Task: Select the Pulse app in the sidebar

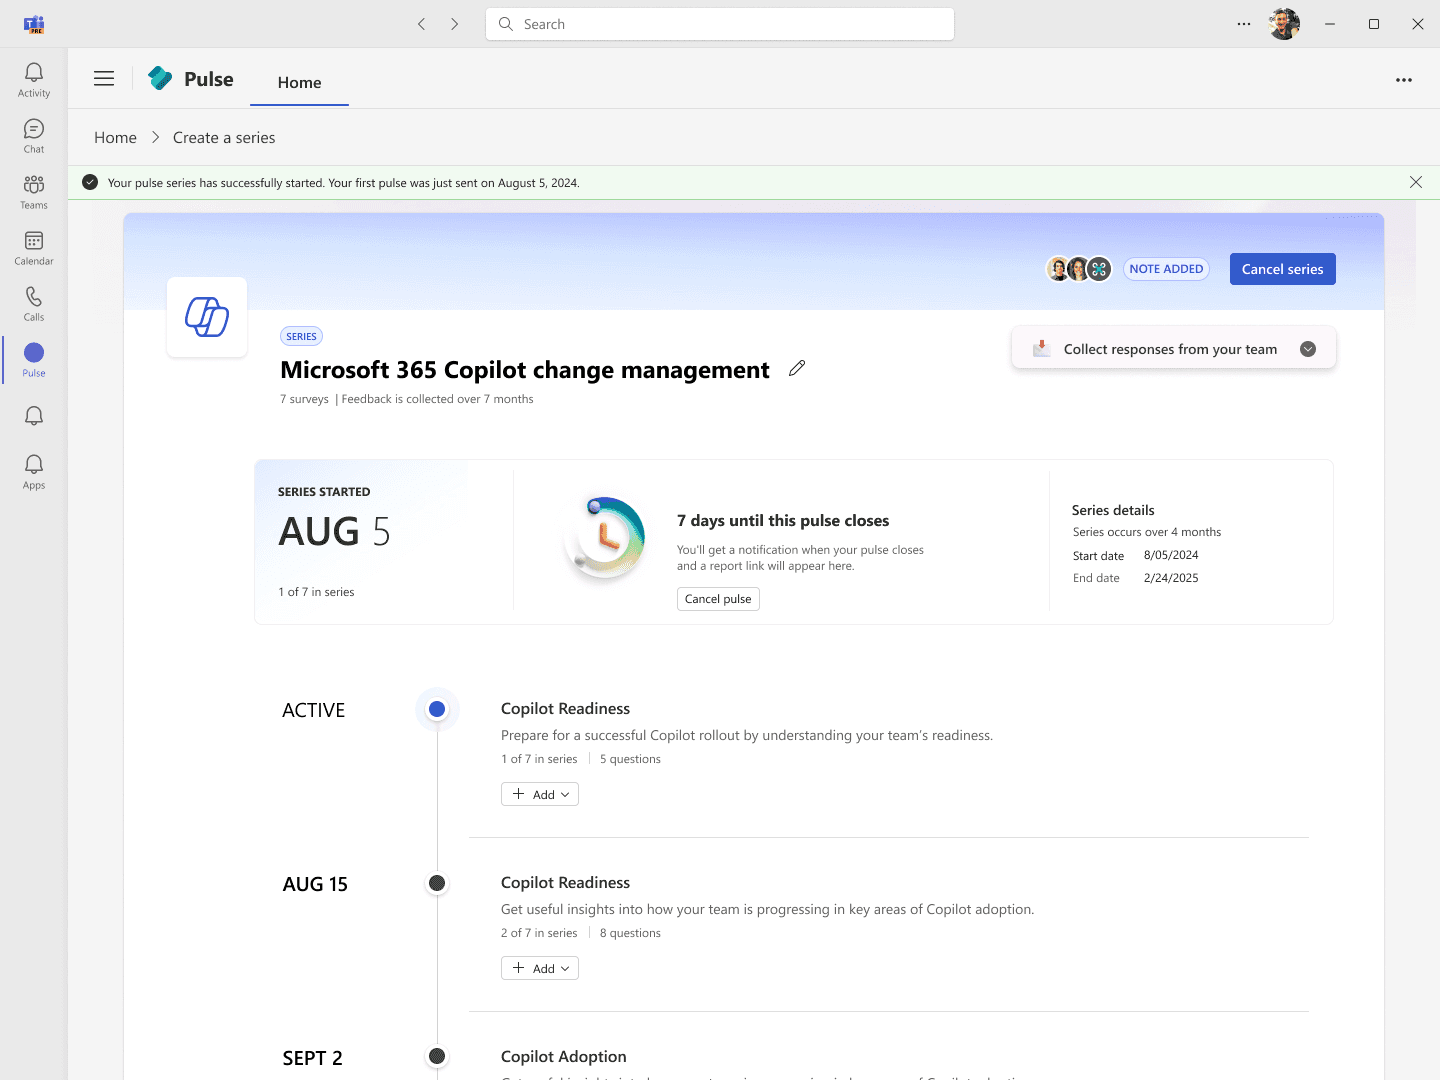Action: (x=34, y=360)
